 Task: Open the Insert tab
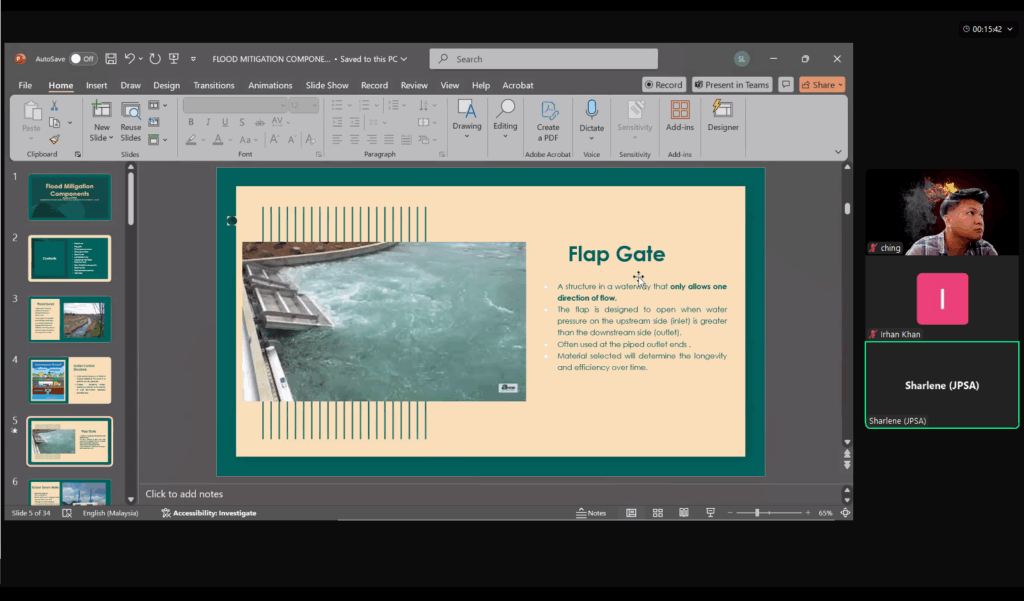point(96,86)
